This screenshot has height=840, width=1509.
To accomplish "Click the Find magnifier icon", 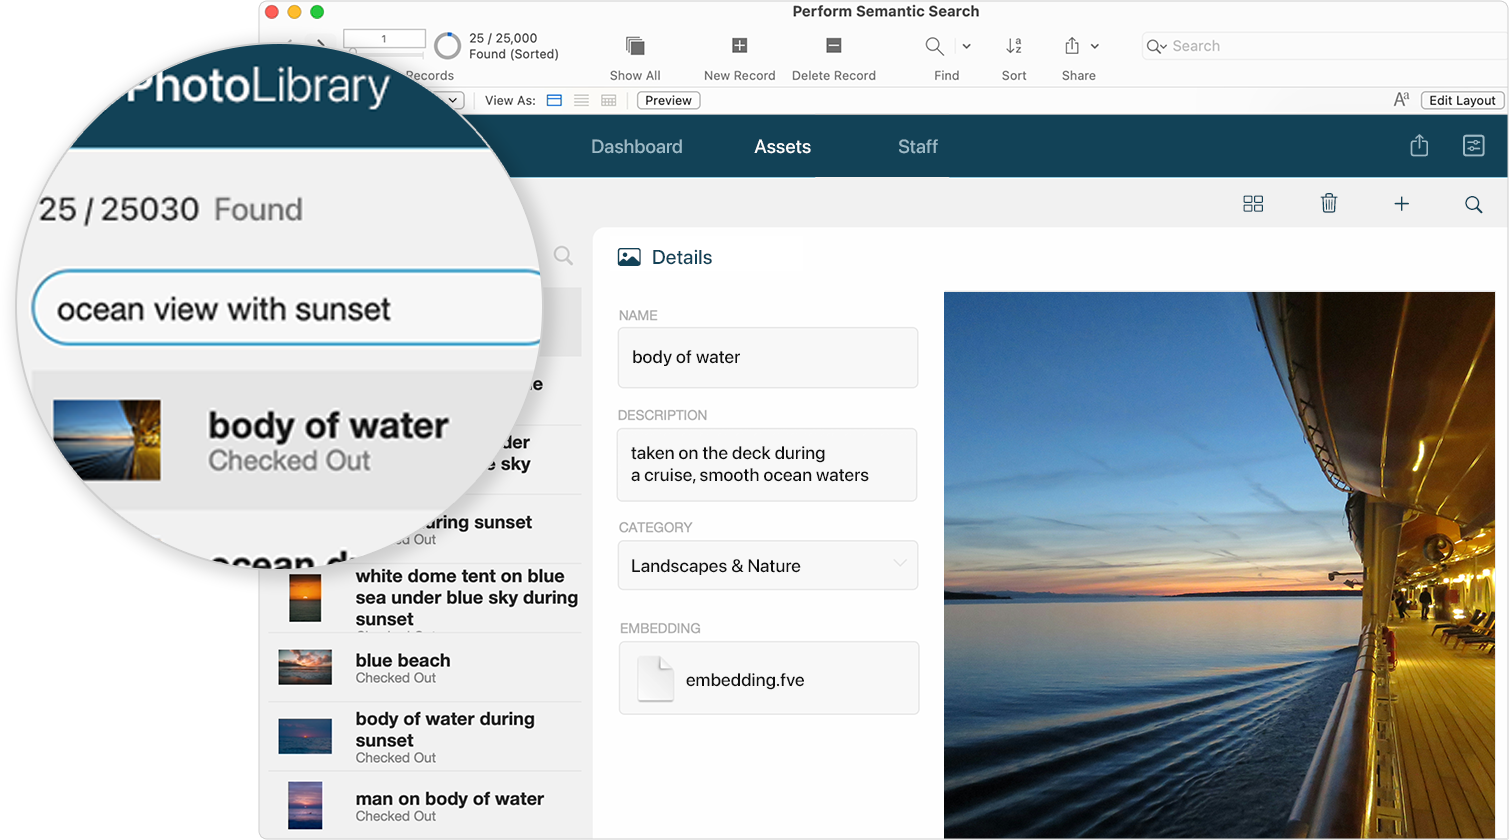I will click(934, 46).
